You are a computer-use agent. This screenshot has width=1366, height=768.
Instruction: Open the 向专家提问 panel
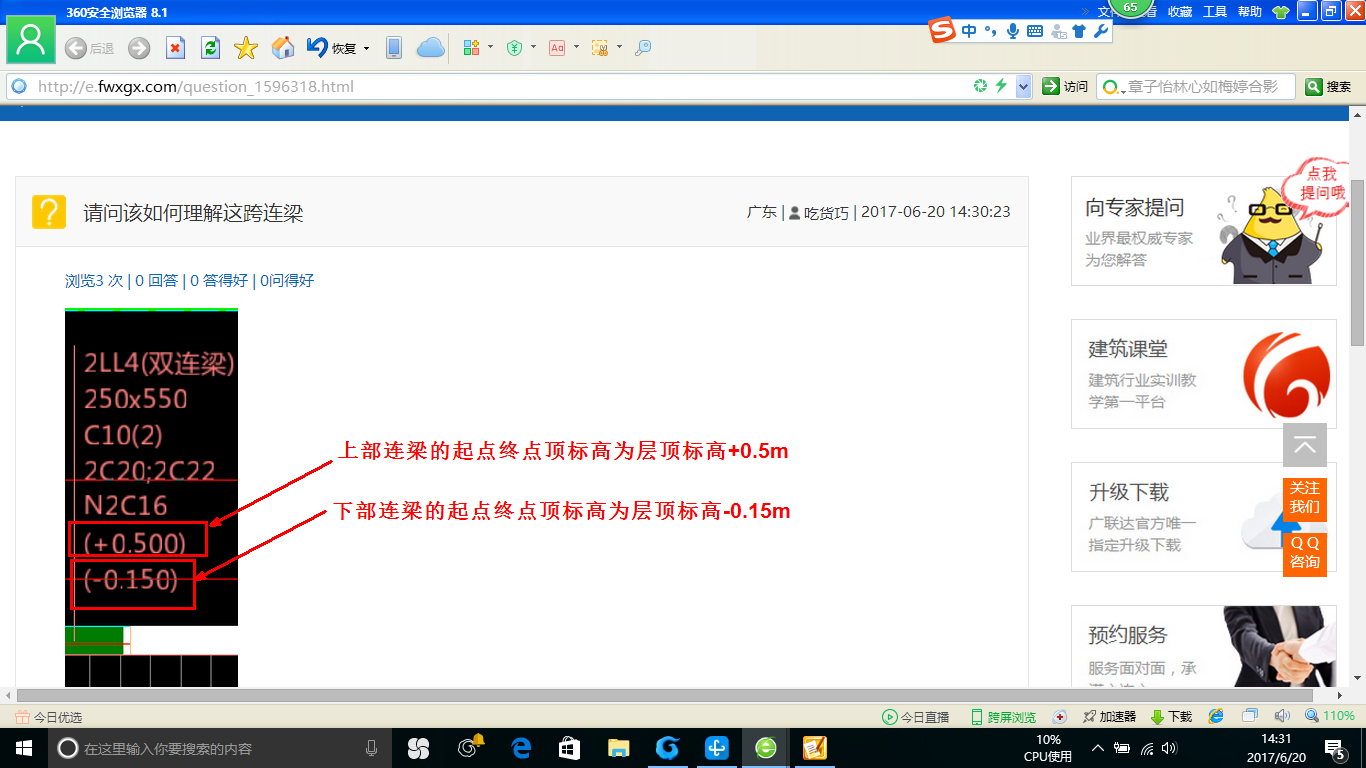[x=1203, y=231]
